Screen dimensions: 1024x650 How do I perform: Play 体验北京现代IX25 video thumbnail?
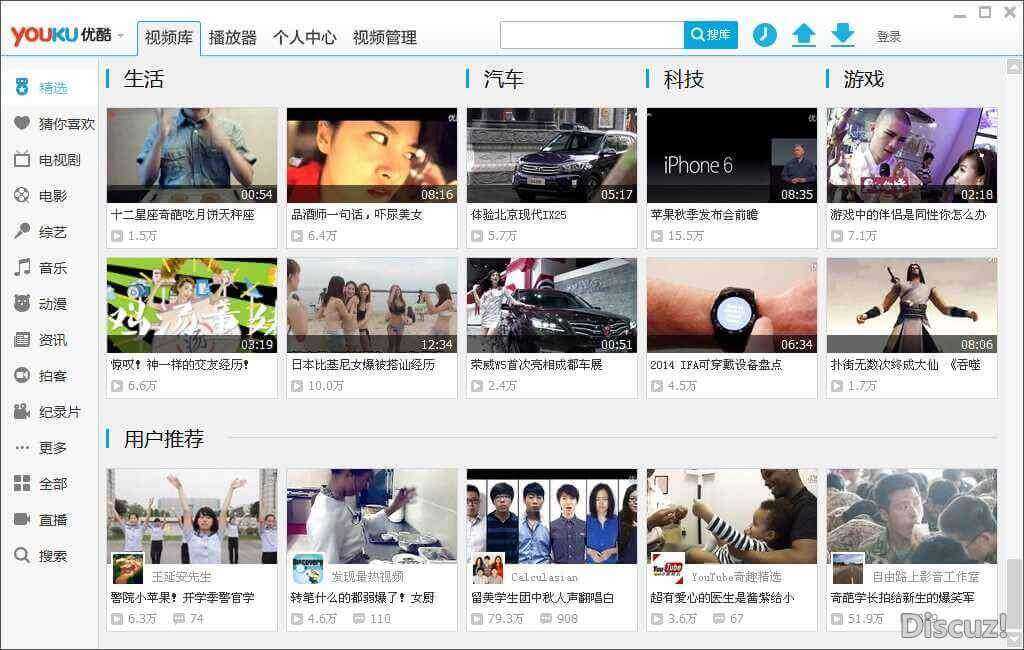click(552, 155)
